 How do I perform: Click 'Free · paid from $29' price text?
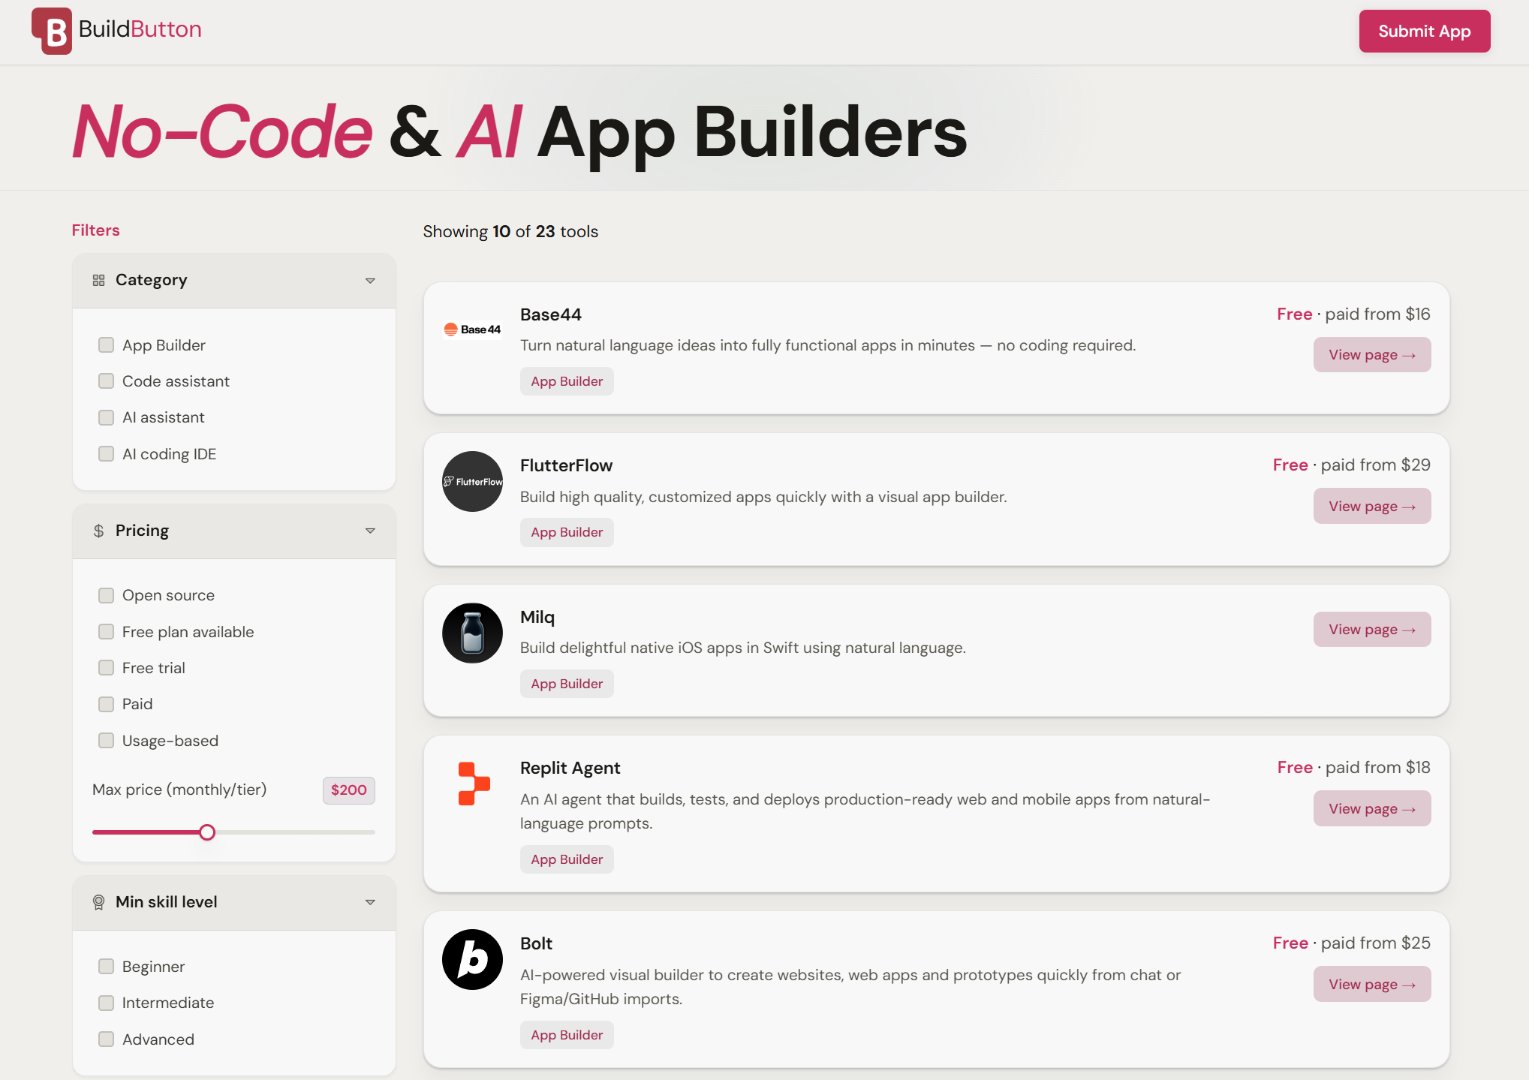[x=1351, y=465]
